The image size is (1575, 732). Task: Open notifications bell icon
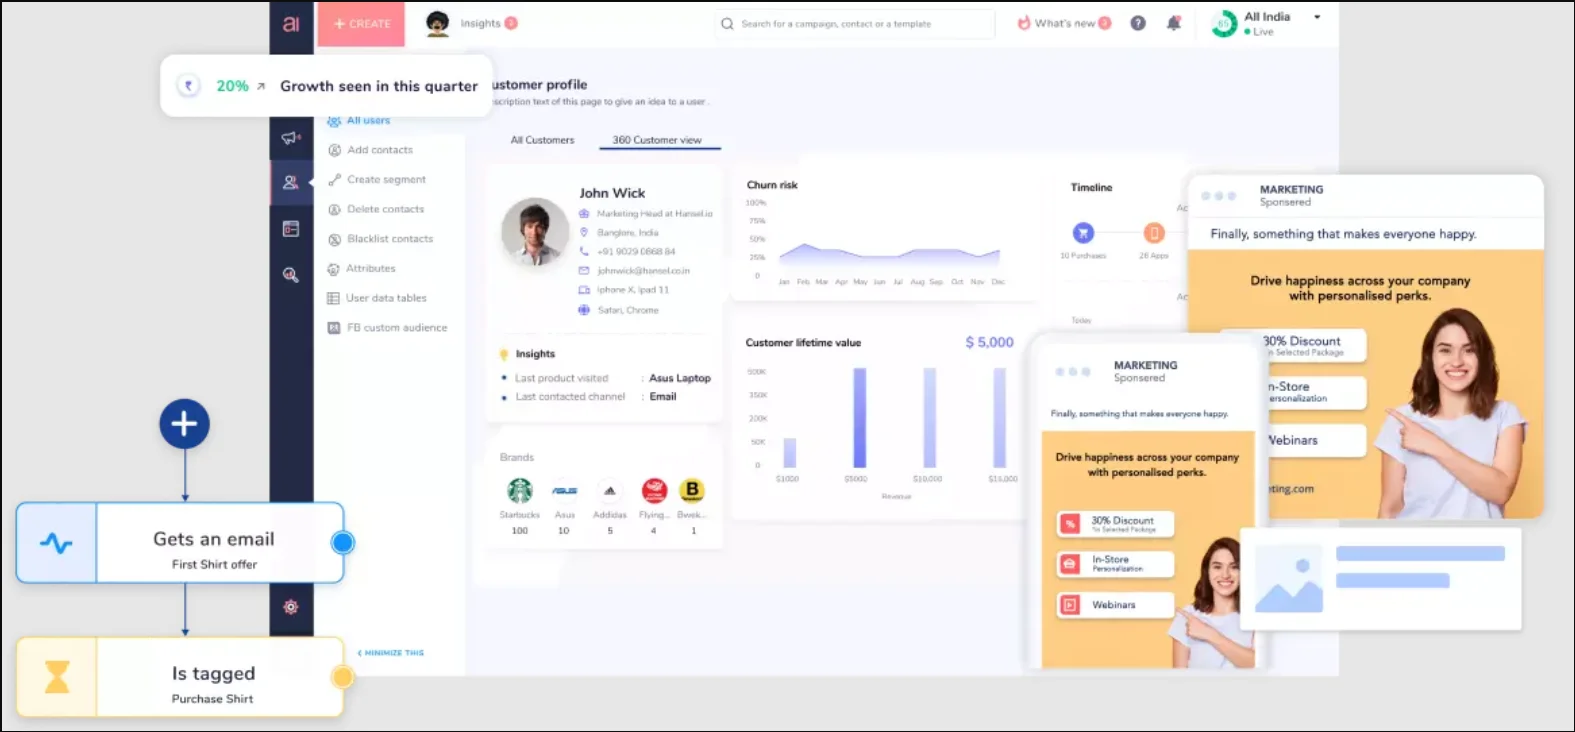[x=1174, y=23]
